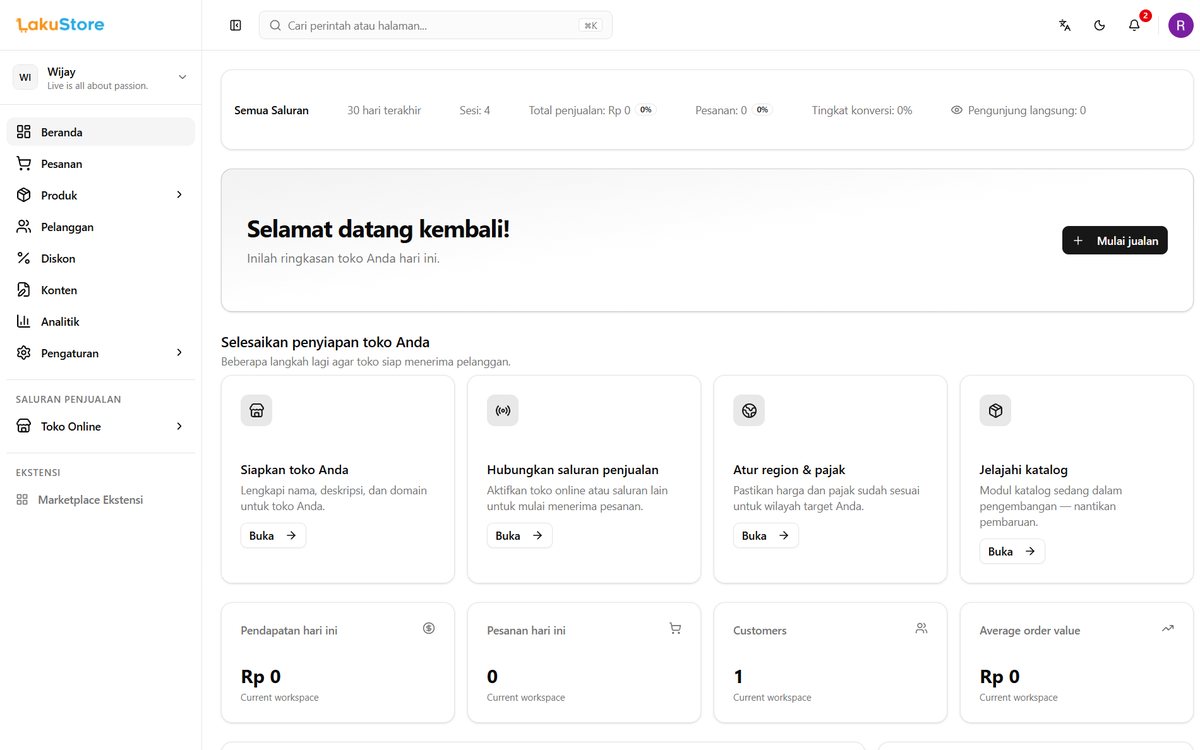
Task: Click the Pelanggan people icon
Action: coord(24,227)
